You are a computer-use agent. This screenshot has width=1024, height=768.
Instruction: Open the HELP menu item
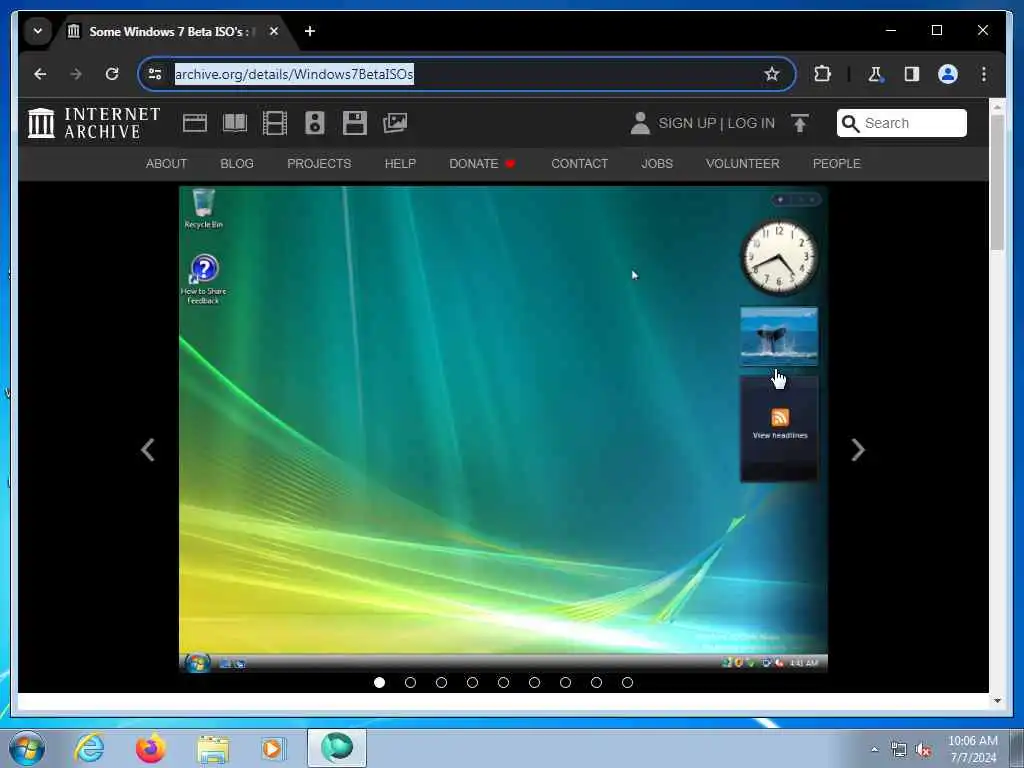pos(400,163)
